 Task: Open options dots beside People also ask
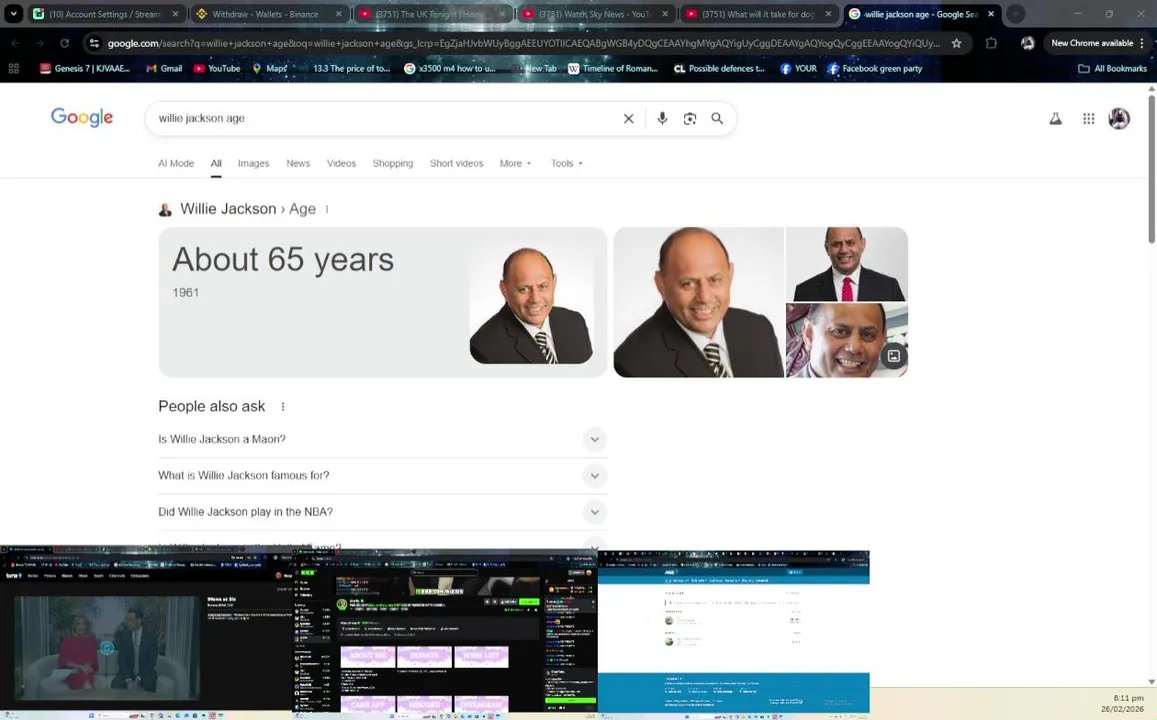pyautogui.click(x=283, y=406)
